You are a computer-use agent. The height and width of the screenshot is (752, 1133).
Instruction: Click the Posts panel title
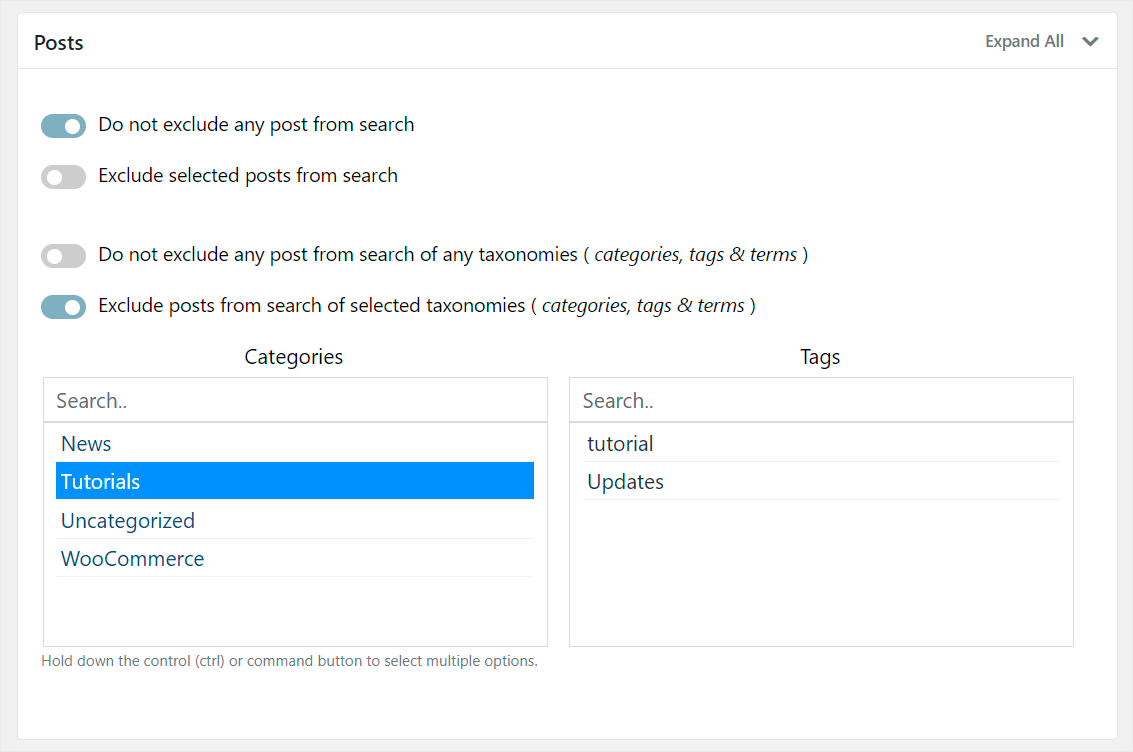click(x=58, y=42)
